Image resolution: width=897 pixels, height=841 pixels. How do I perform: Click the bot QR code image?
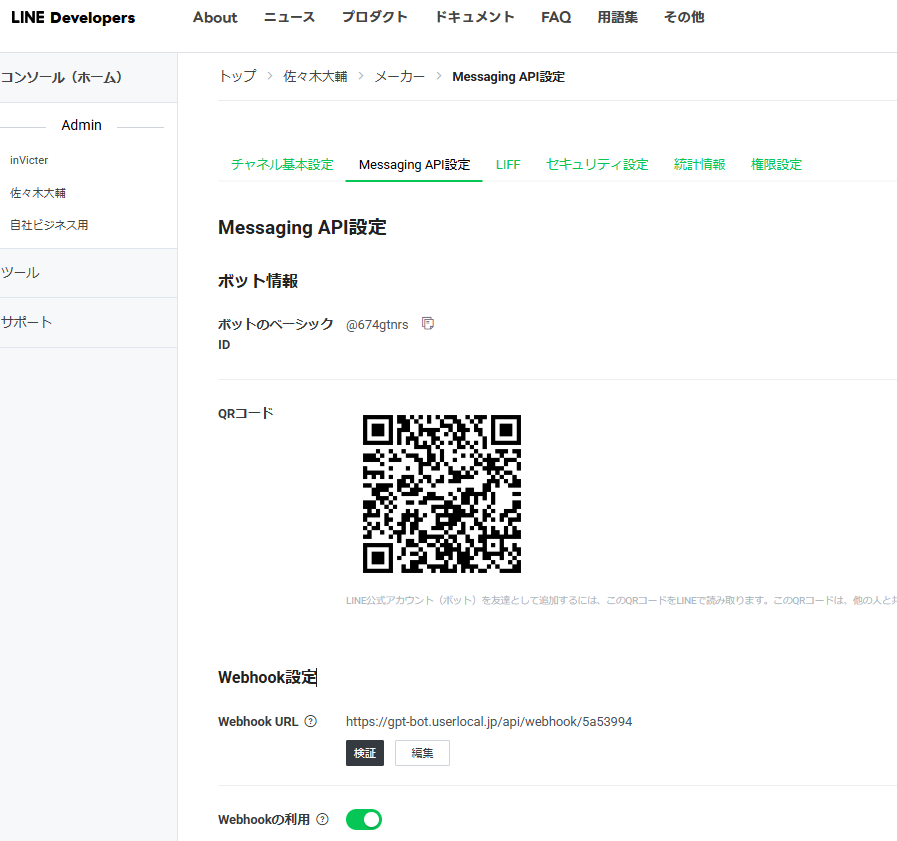point(442,494)
